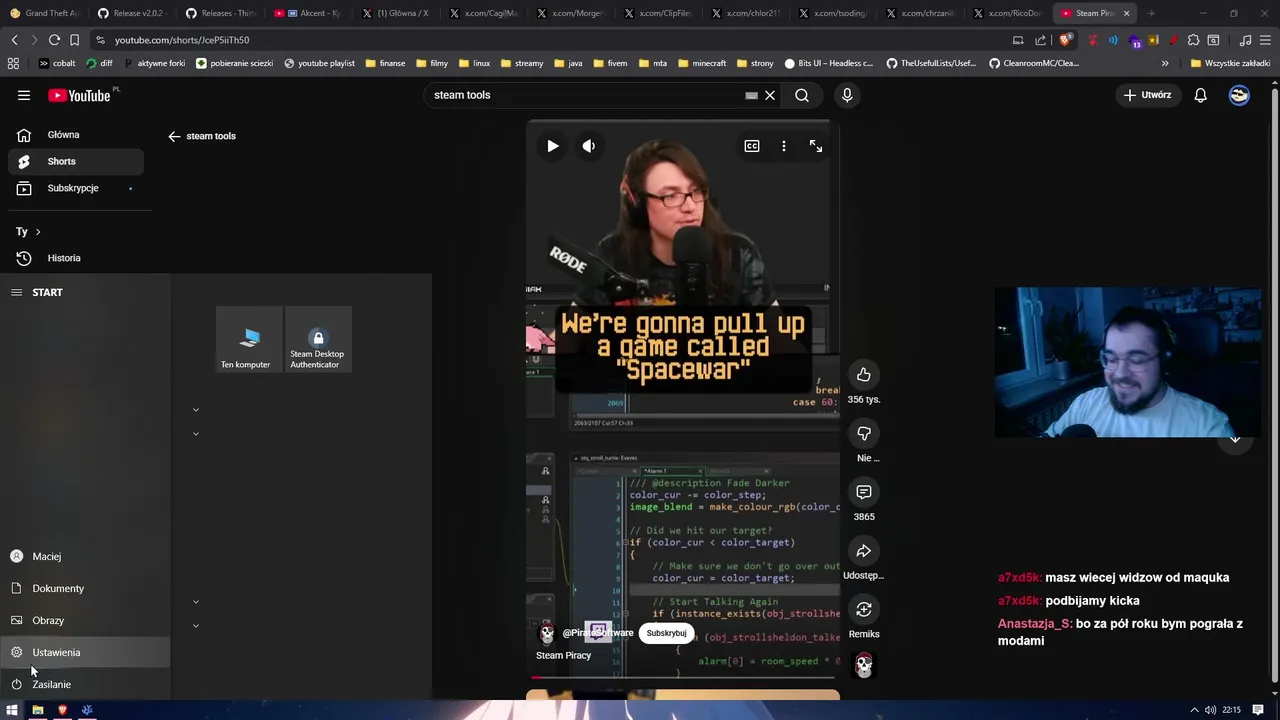This screenshot has width=1280, height=720.
Task: Open File Explorer from taskbar
Action: tap(37, 710)
